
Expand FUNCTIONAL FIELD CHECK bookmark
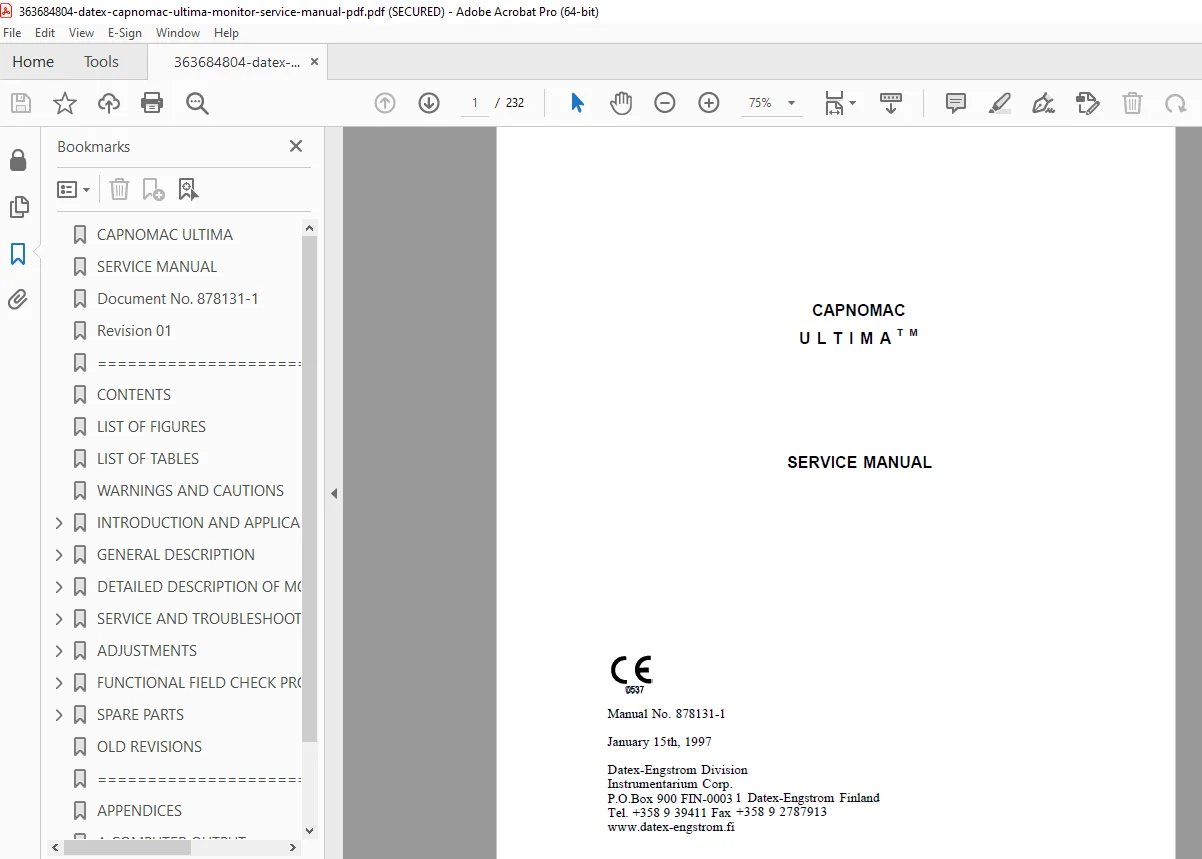click(x=59, y=683)
